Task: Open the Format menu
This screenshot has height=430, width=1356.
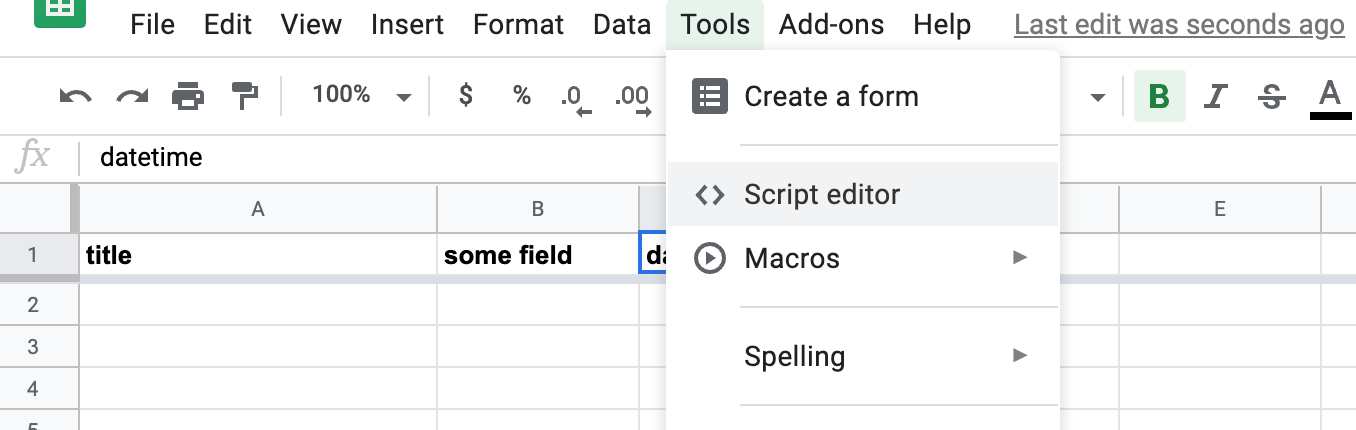Action: pyautogui.click(x=518, y=24)
